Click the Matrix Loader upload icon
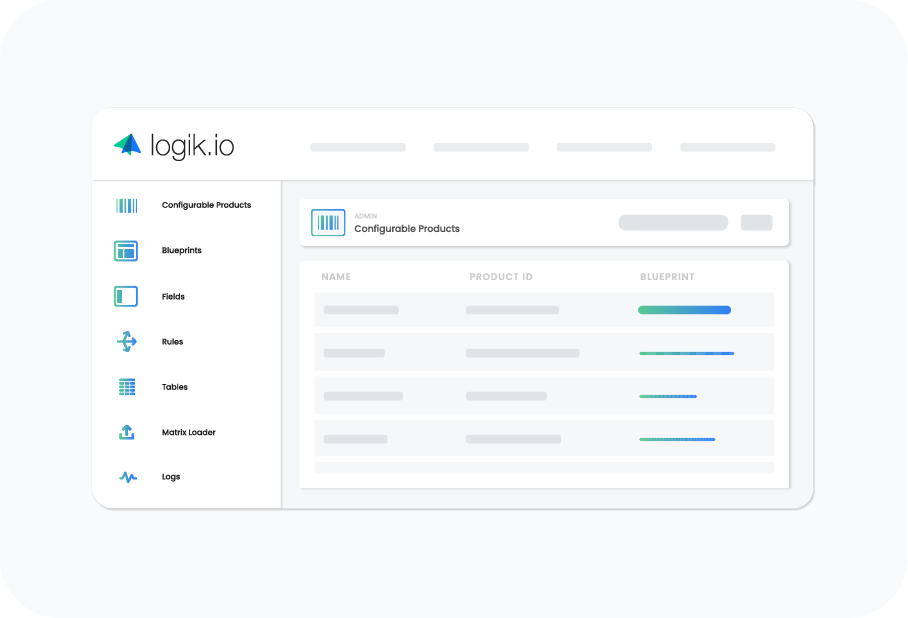908x618 pixels. [126, 432]
